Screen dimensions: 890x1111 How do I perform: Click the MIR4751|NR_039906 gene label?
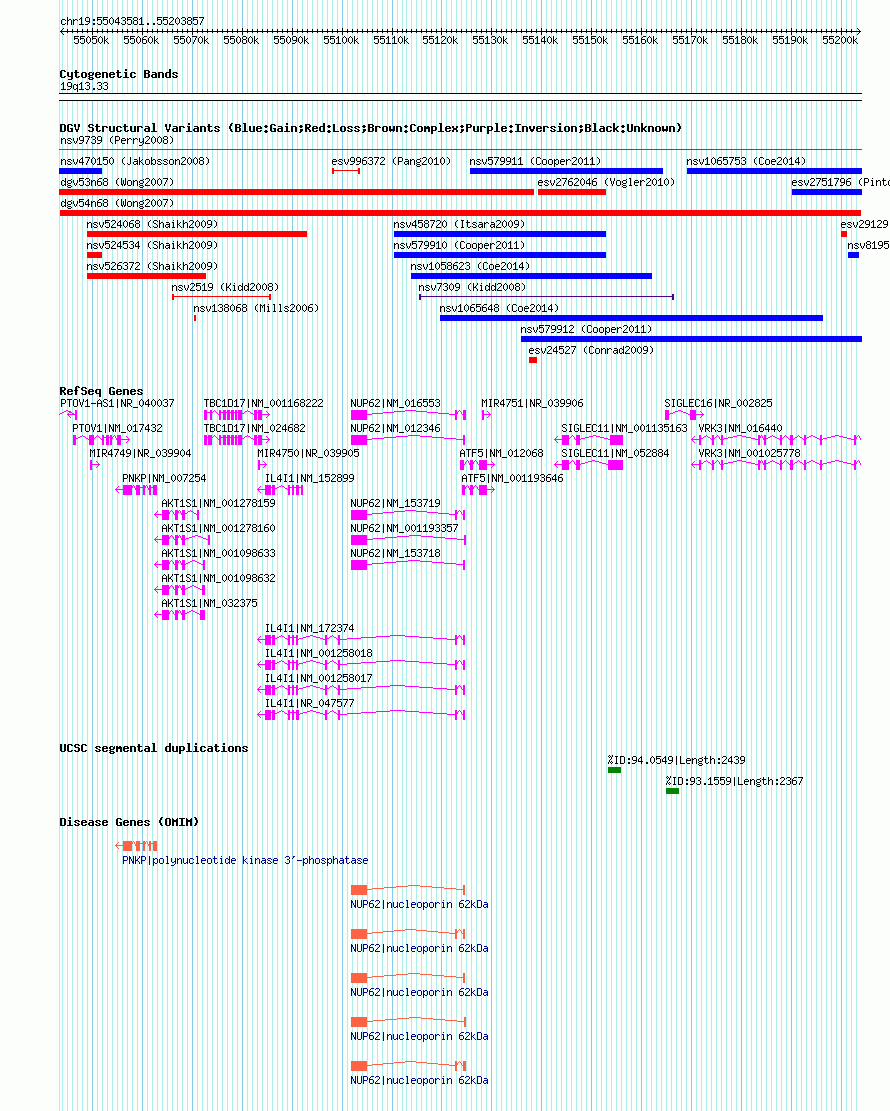(532, 403)
